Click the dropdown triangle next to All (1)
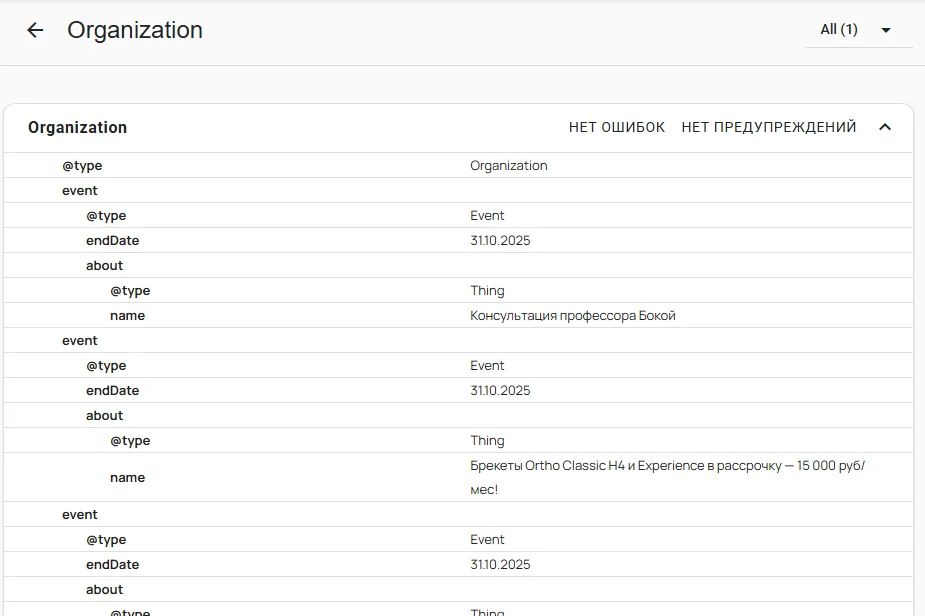Image resolution: width=925 pixels, height=616 pixels. tap(885, 30)
